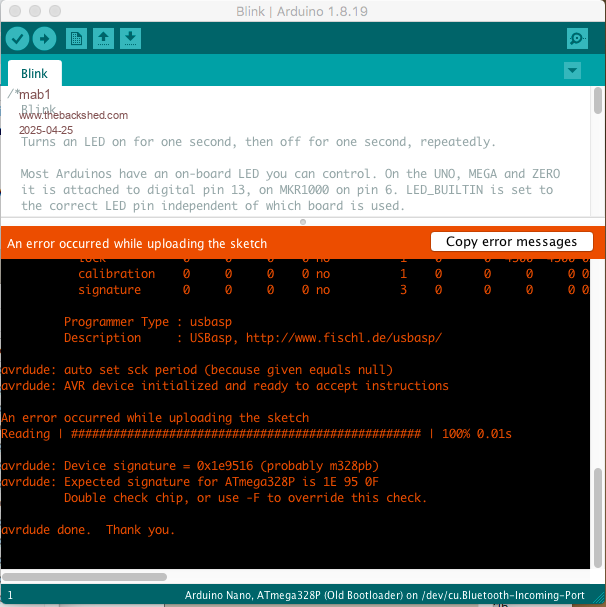Screen dimensions: 606x607
Task: Click the orange upload error status bar
Action: pos(200,243)
